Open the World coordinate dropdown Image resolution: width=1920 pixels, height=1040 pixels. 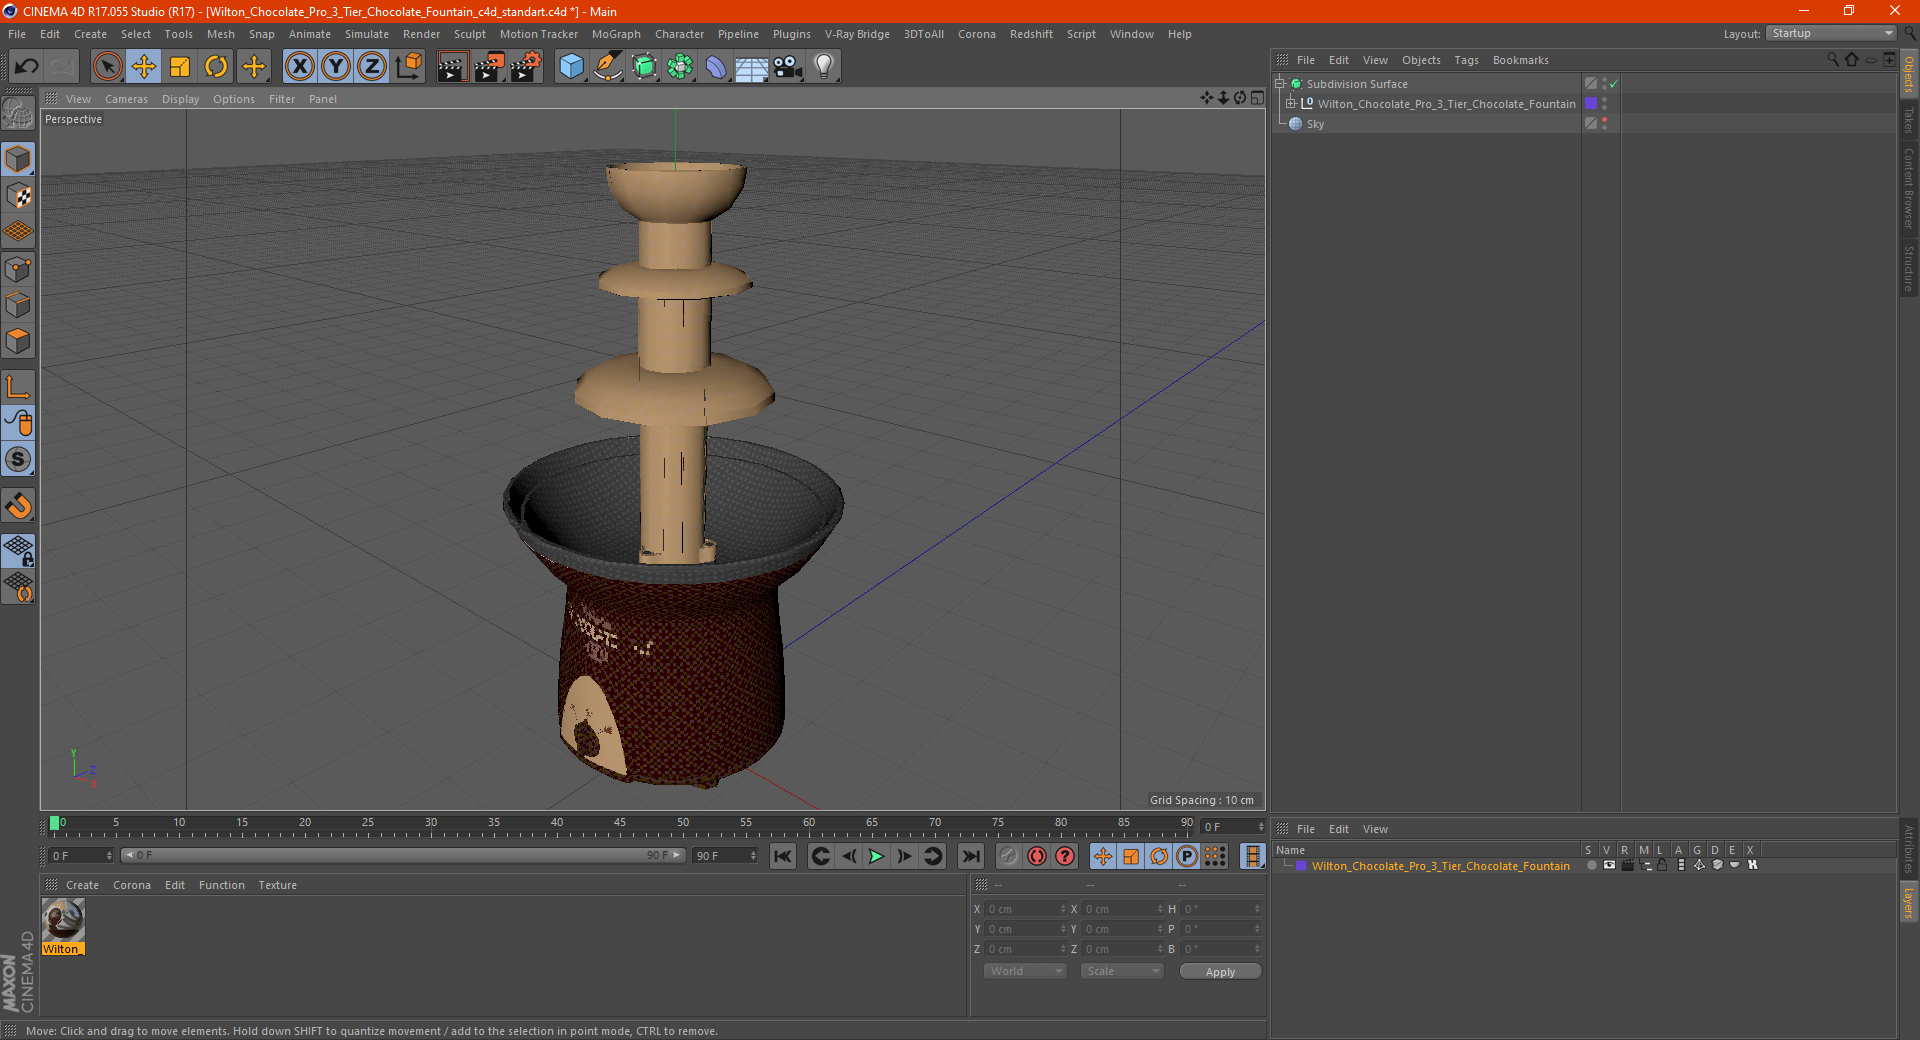1024,971
